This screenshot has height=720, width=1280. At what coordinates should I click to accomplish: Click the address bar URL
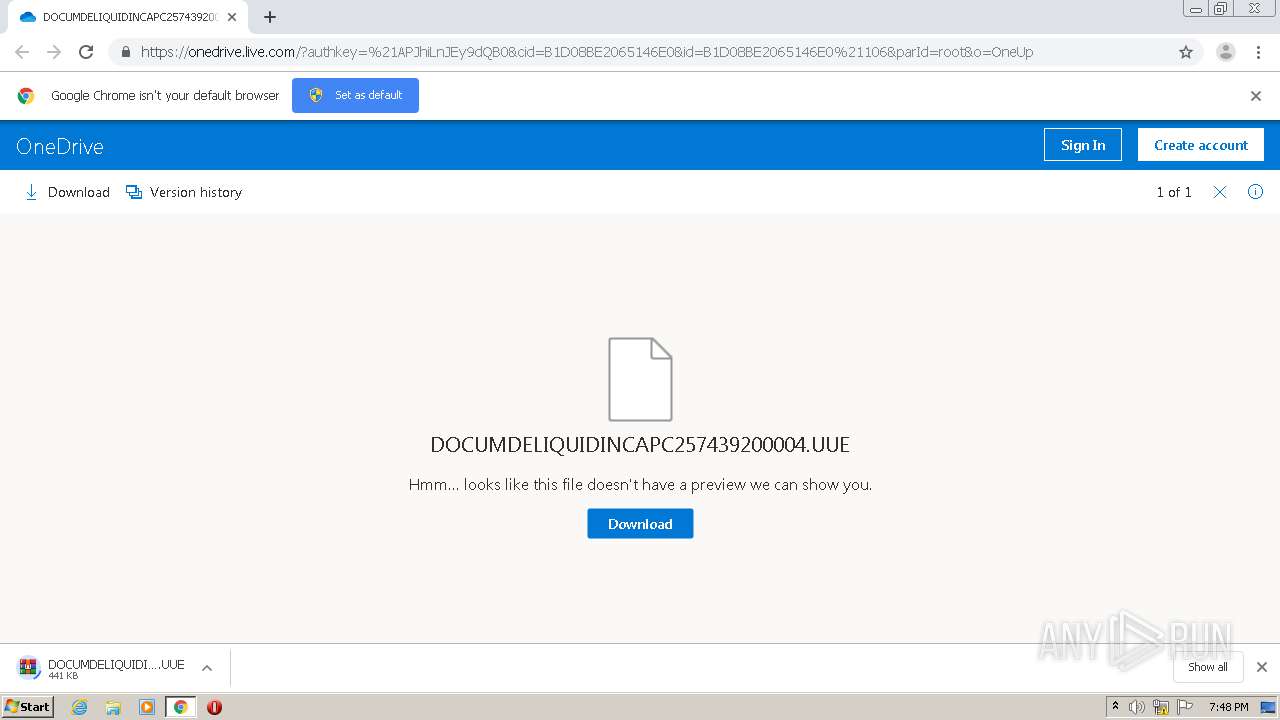(587, 52)
